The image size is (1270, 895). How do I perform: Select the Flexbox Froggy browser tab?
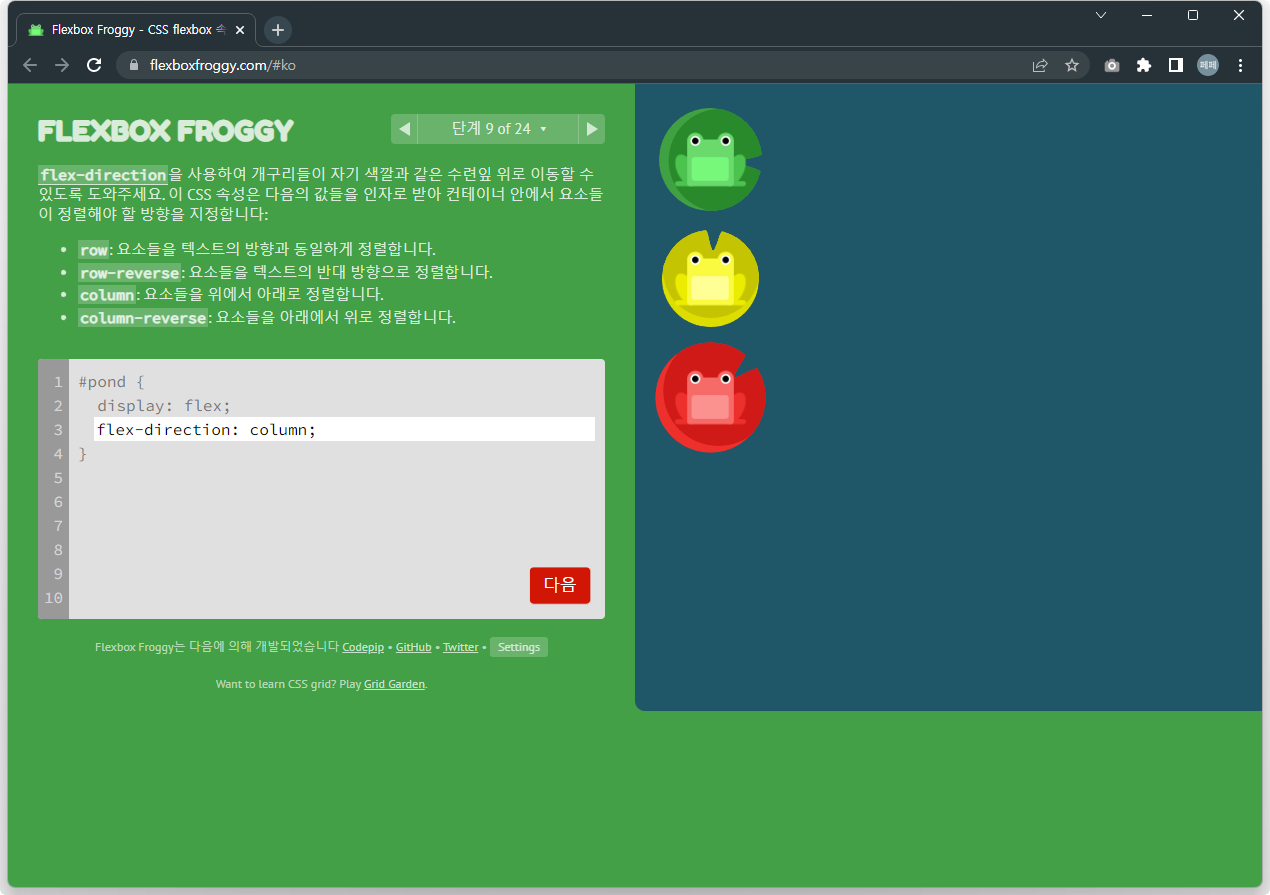coord(136,30)
